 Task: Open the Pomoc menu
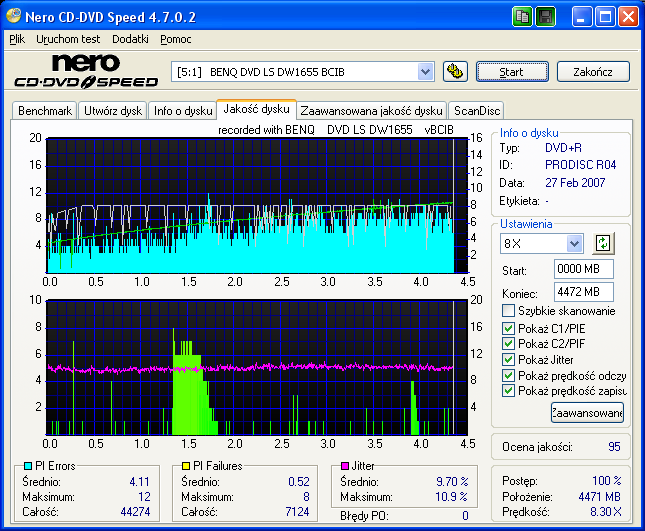pos(176,39)
